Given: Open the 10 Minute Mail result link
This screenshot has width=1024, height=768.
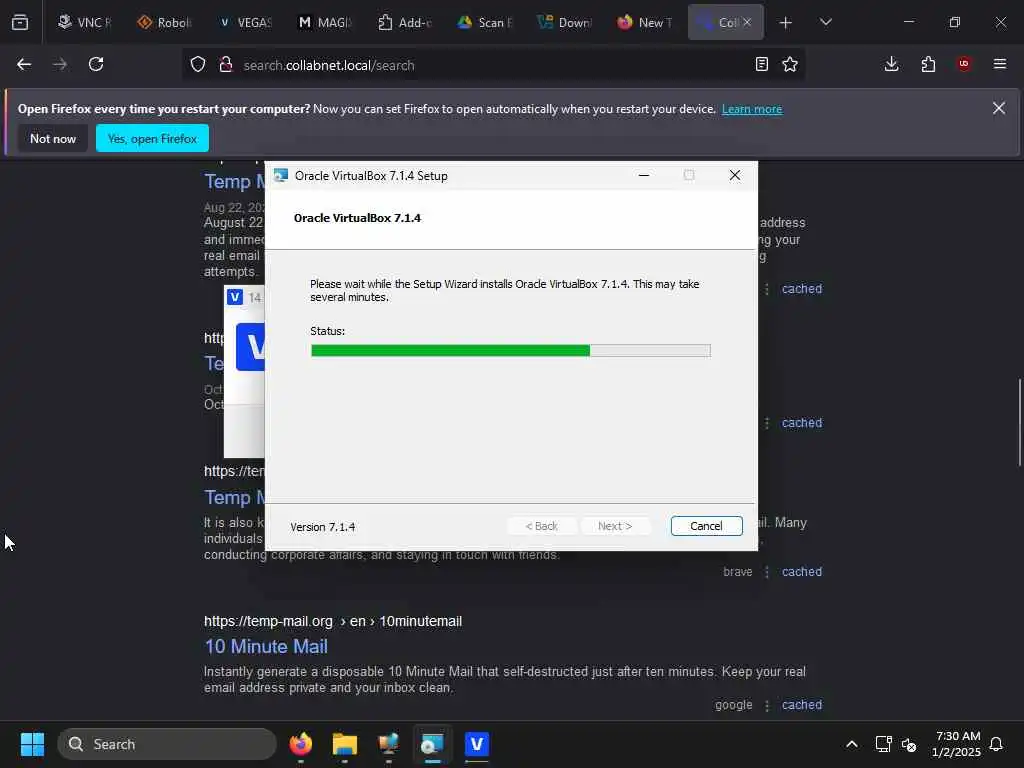Looking at the screenshot, I should 266,647.
